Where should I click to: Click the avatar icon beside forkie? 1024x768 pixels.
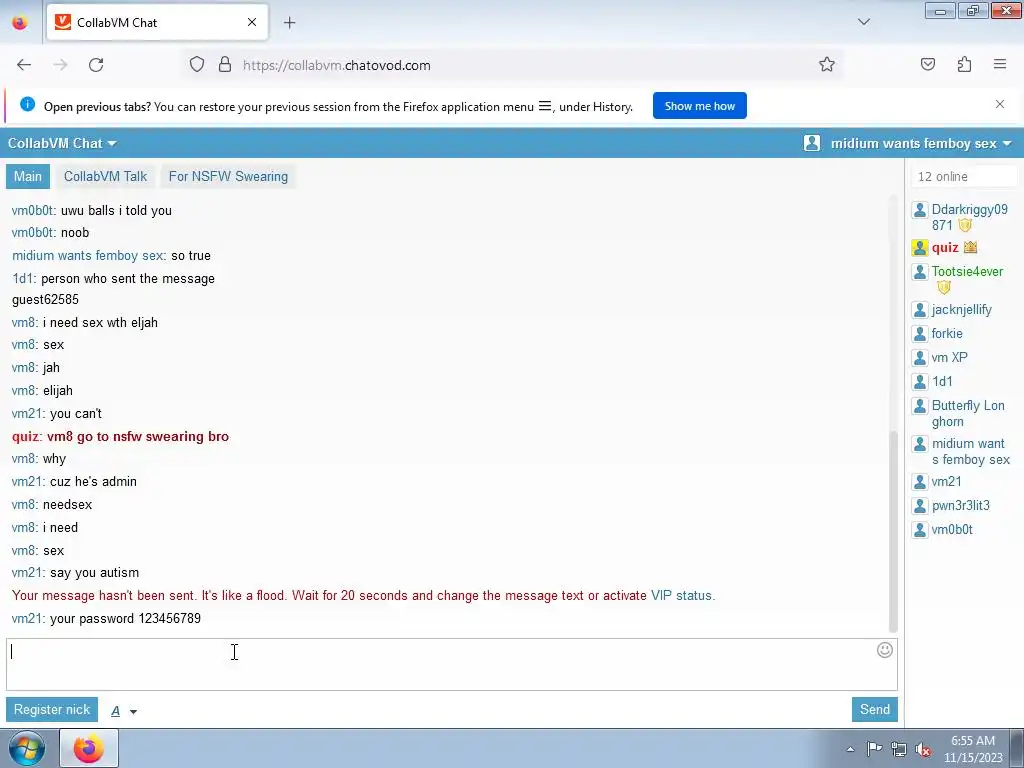pyautogui.click(x=920, y=334)
